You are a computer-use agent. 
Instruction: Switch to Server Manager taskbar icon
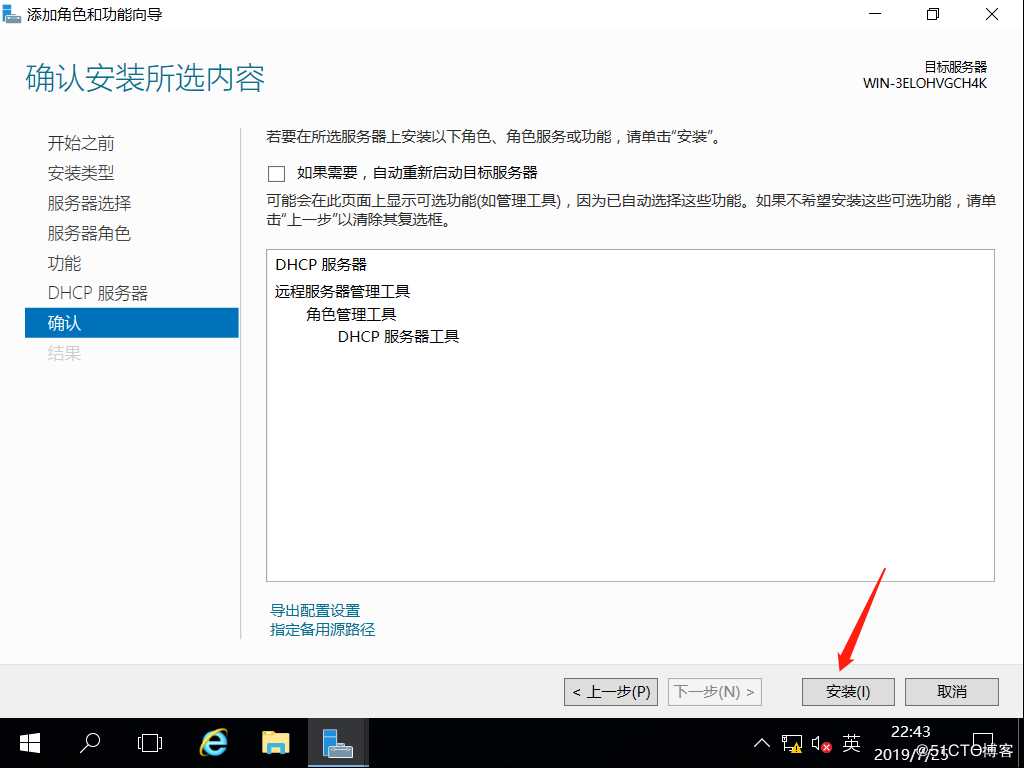click(338, 743)
